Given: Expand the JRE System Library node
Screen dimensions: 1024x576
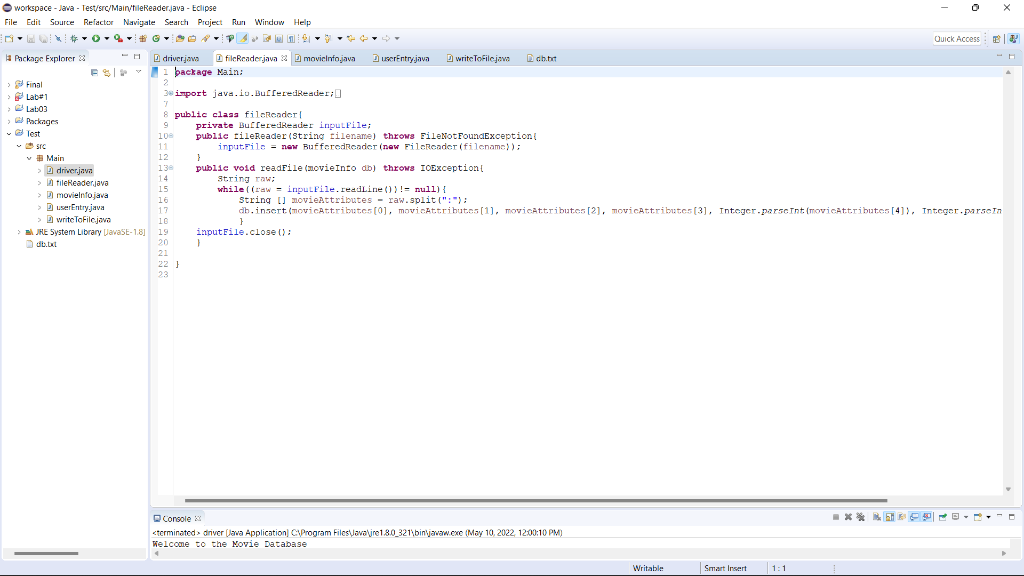Looking at the screenshot, I should pos(18,232).
